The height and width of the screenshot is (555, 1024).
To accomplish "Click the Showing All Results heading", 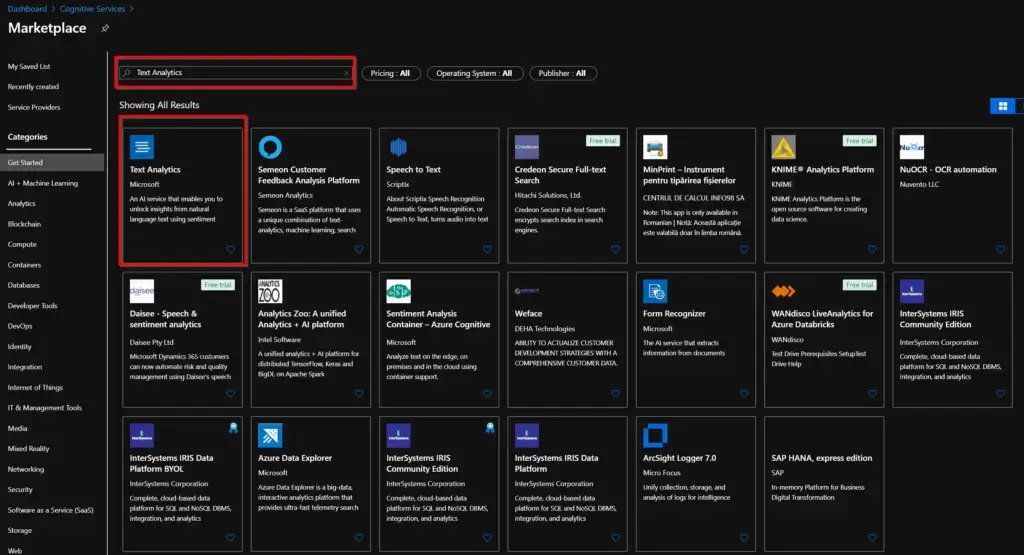I will [159, 105].
